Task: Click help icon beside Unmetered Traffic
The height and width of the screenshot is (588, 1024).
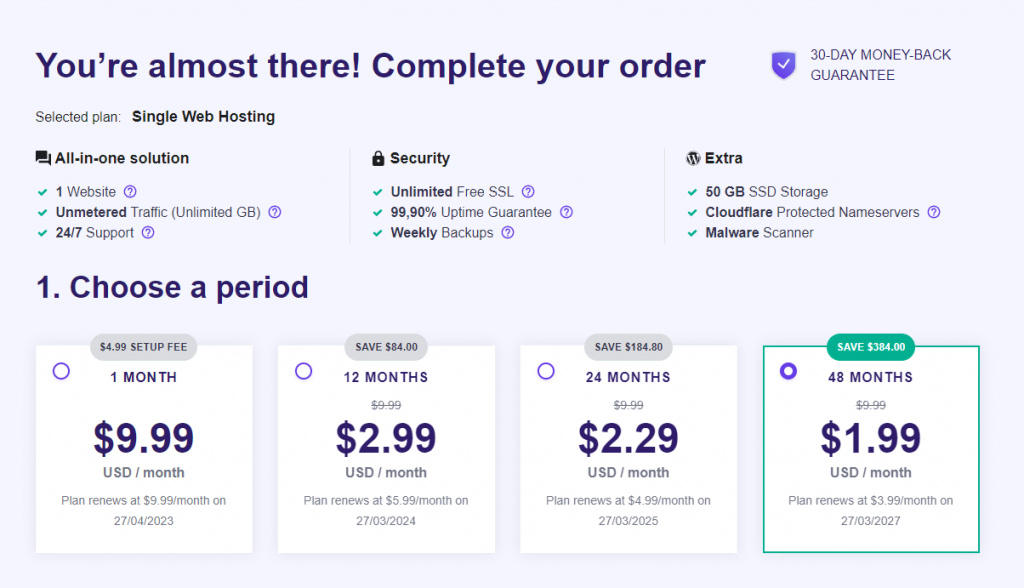Action: tap(275, 212)
